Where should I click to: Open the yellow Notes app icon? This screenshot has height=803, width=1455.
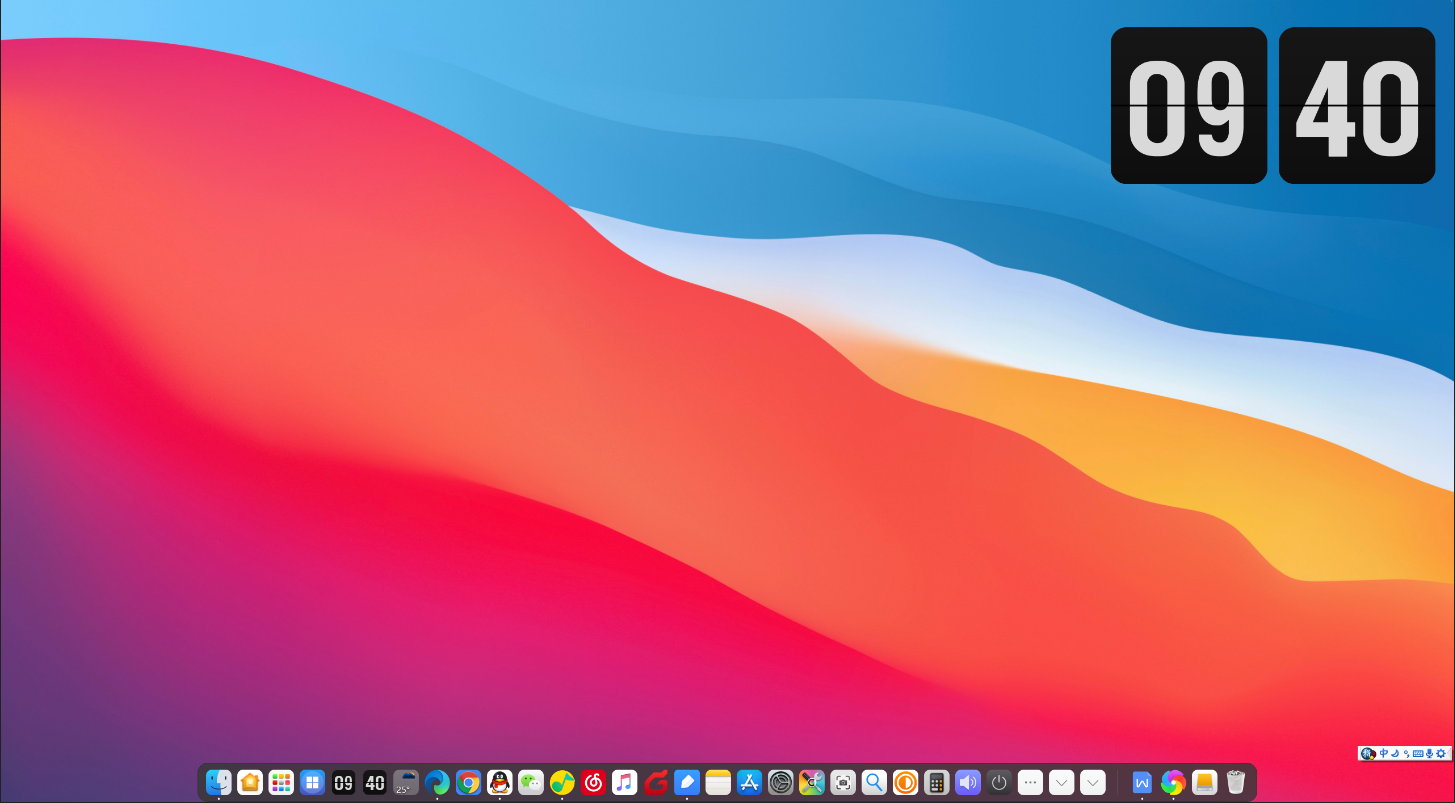(x=718, y=782)
